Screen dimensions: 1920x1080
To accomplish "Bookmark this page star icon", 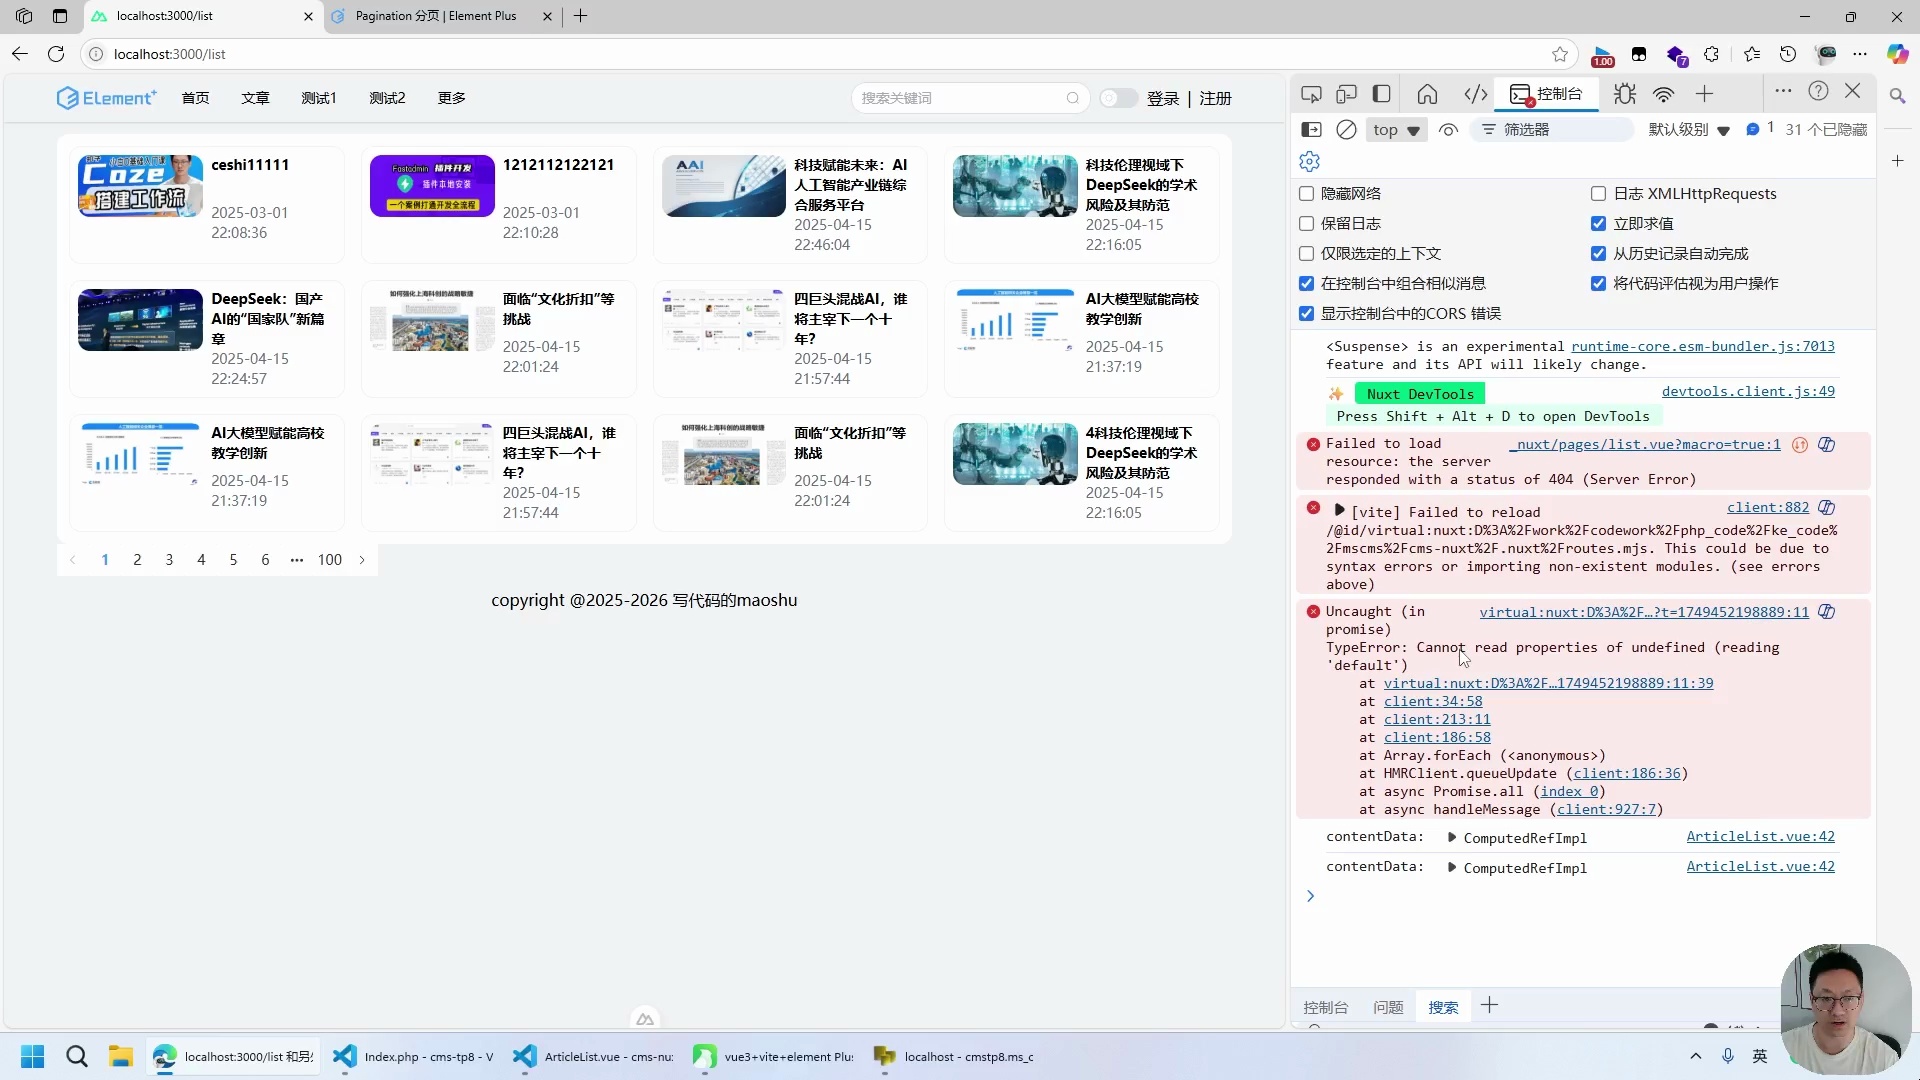I will click(x=1560, y=54).
